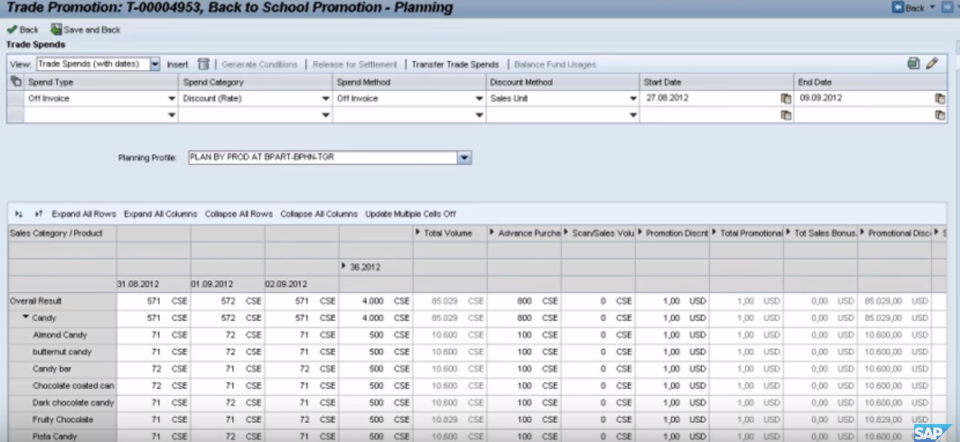Toggle Update Multiple Cells Off
960x442 pixels.
410,214
